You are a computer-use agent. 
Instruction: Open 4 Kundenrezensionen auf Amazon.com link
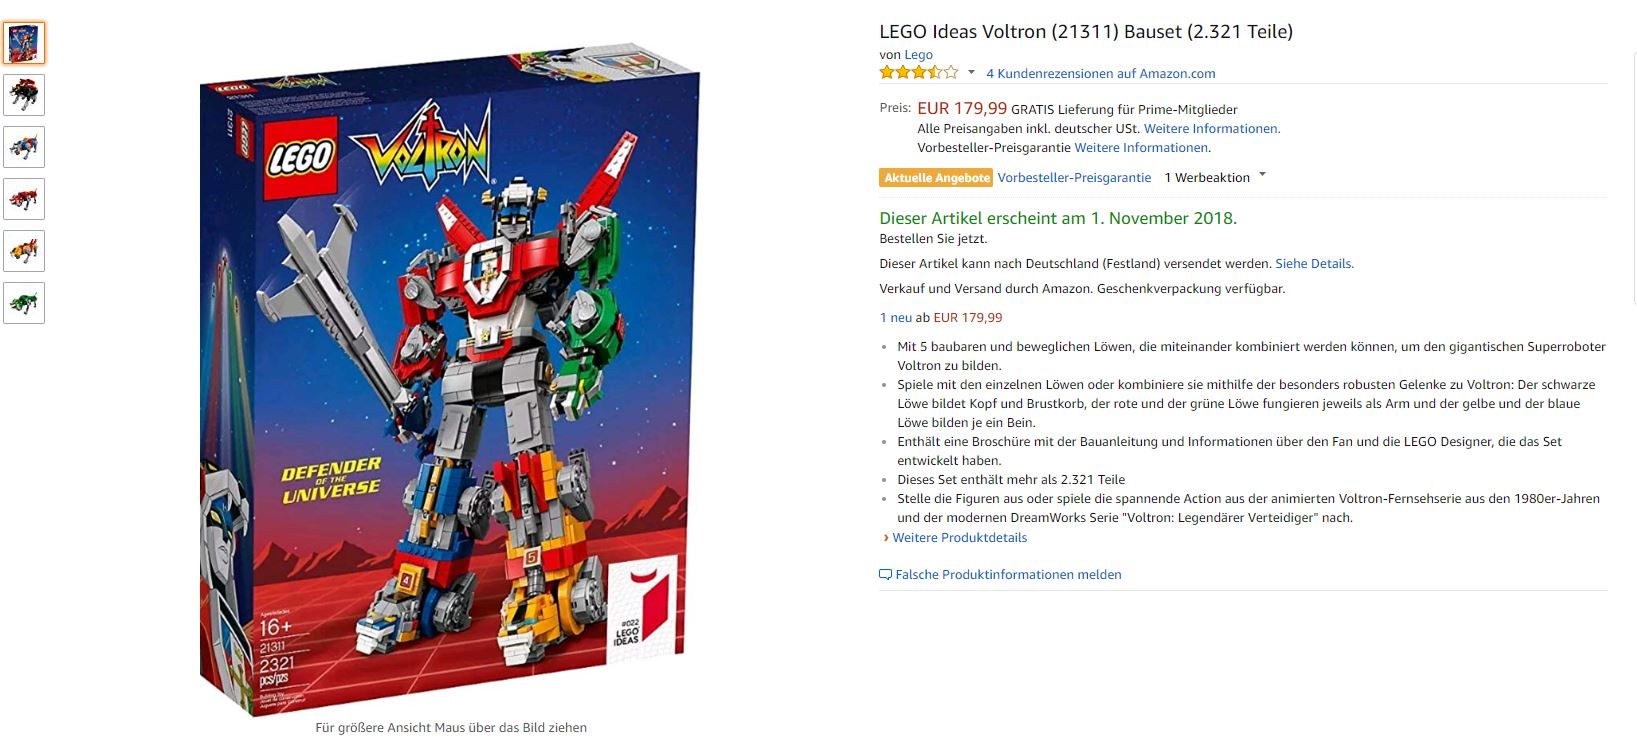click(1100, 73)
